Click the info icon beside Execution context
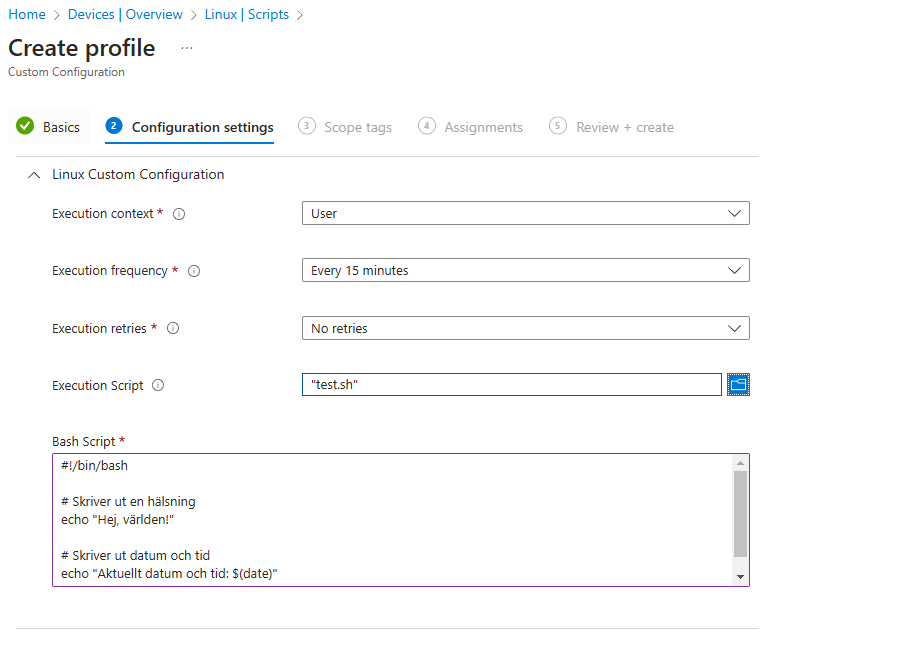This screenshot has width=901, height=662. click(x=180, y=214)
